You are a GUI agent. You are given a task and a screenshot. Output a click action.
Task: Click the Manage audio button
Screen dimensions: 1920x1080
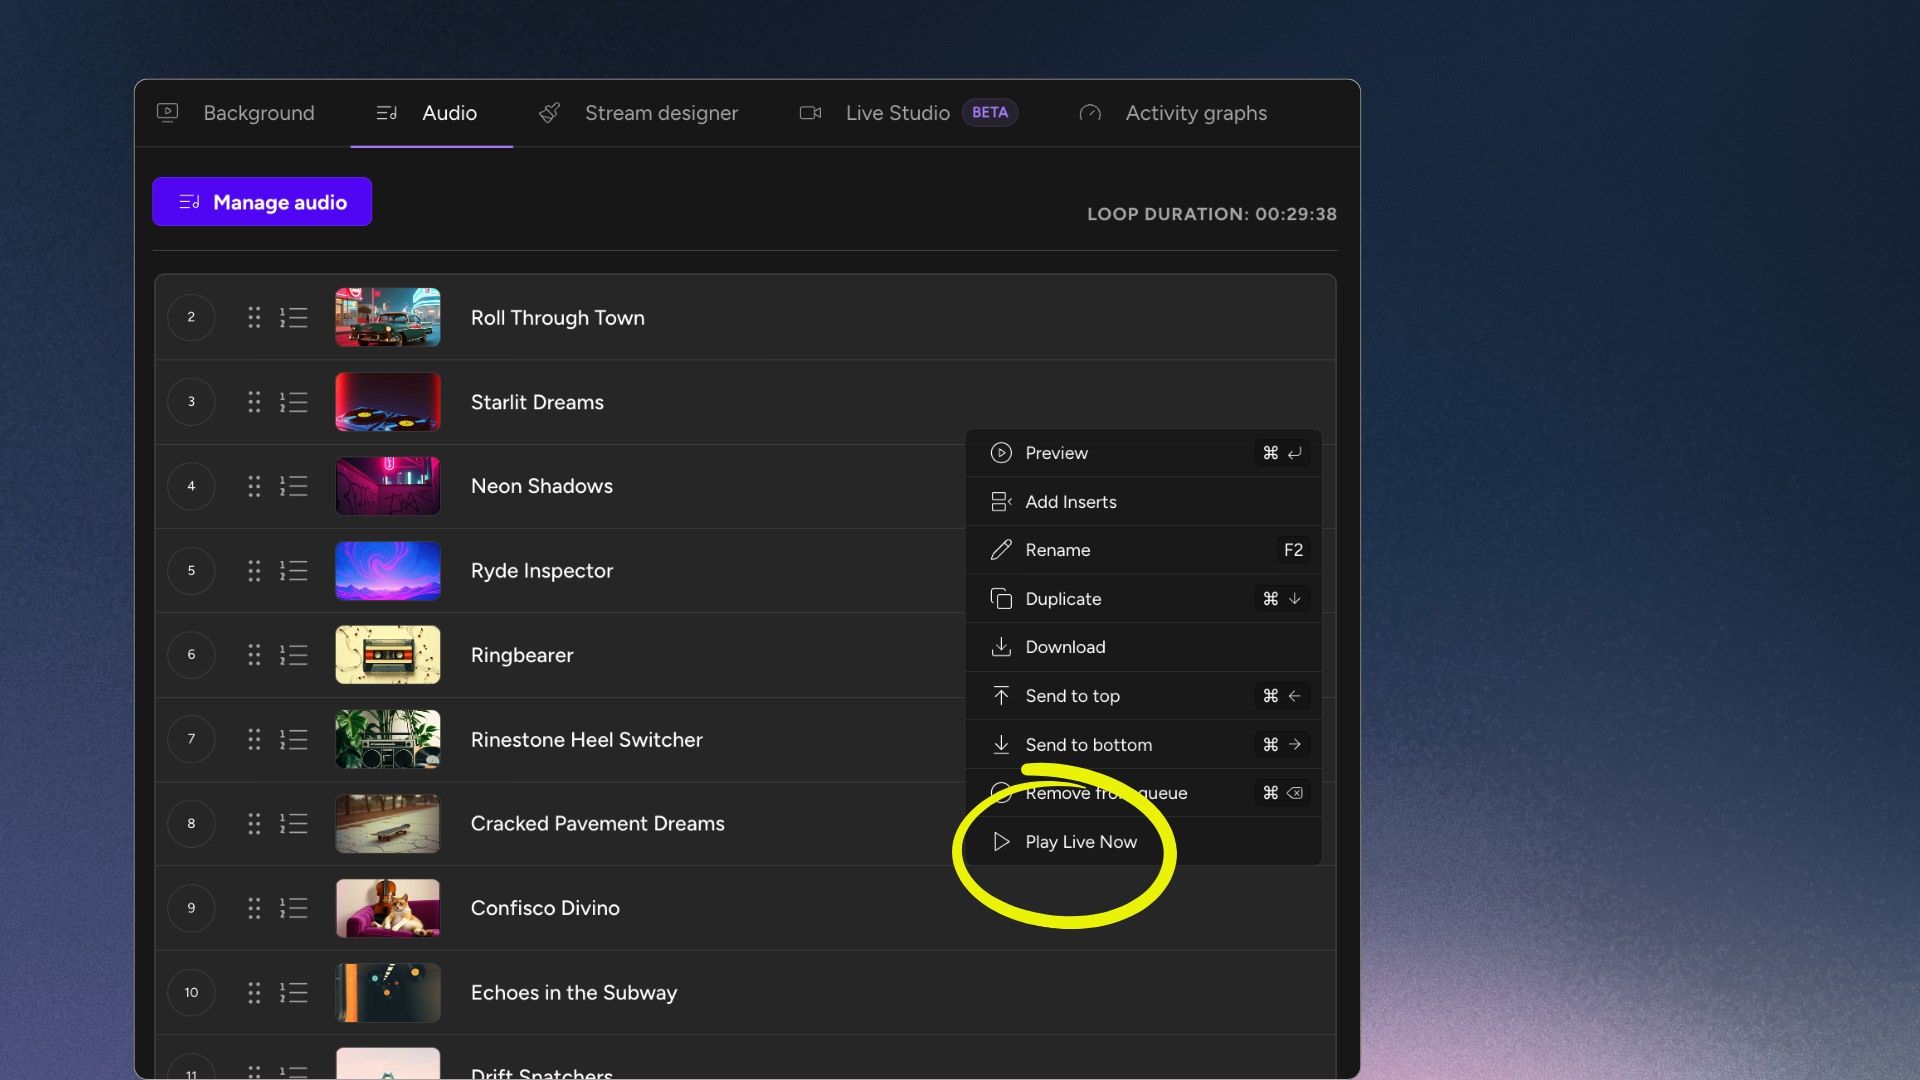(x=262, y=201)
